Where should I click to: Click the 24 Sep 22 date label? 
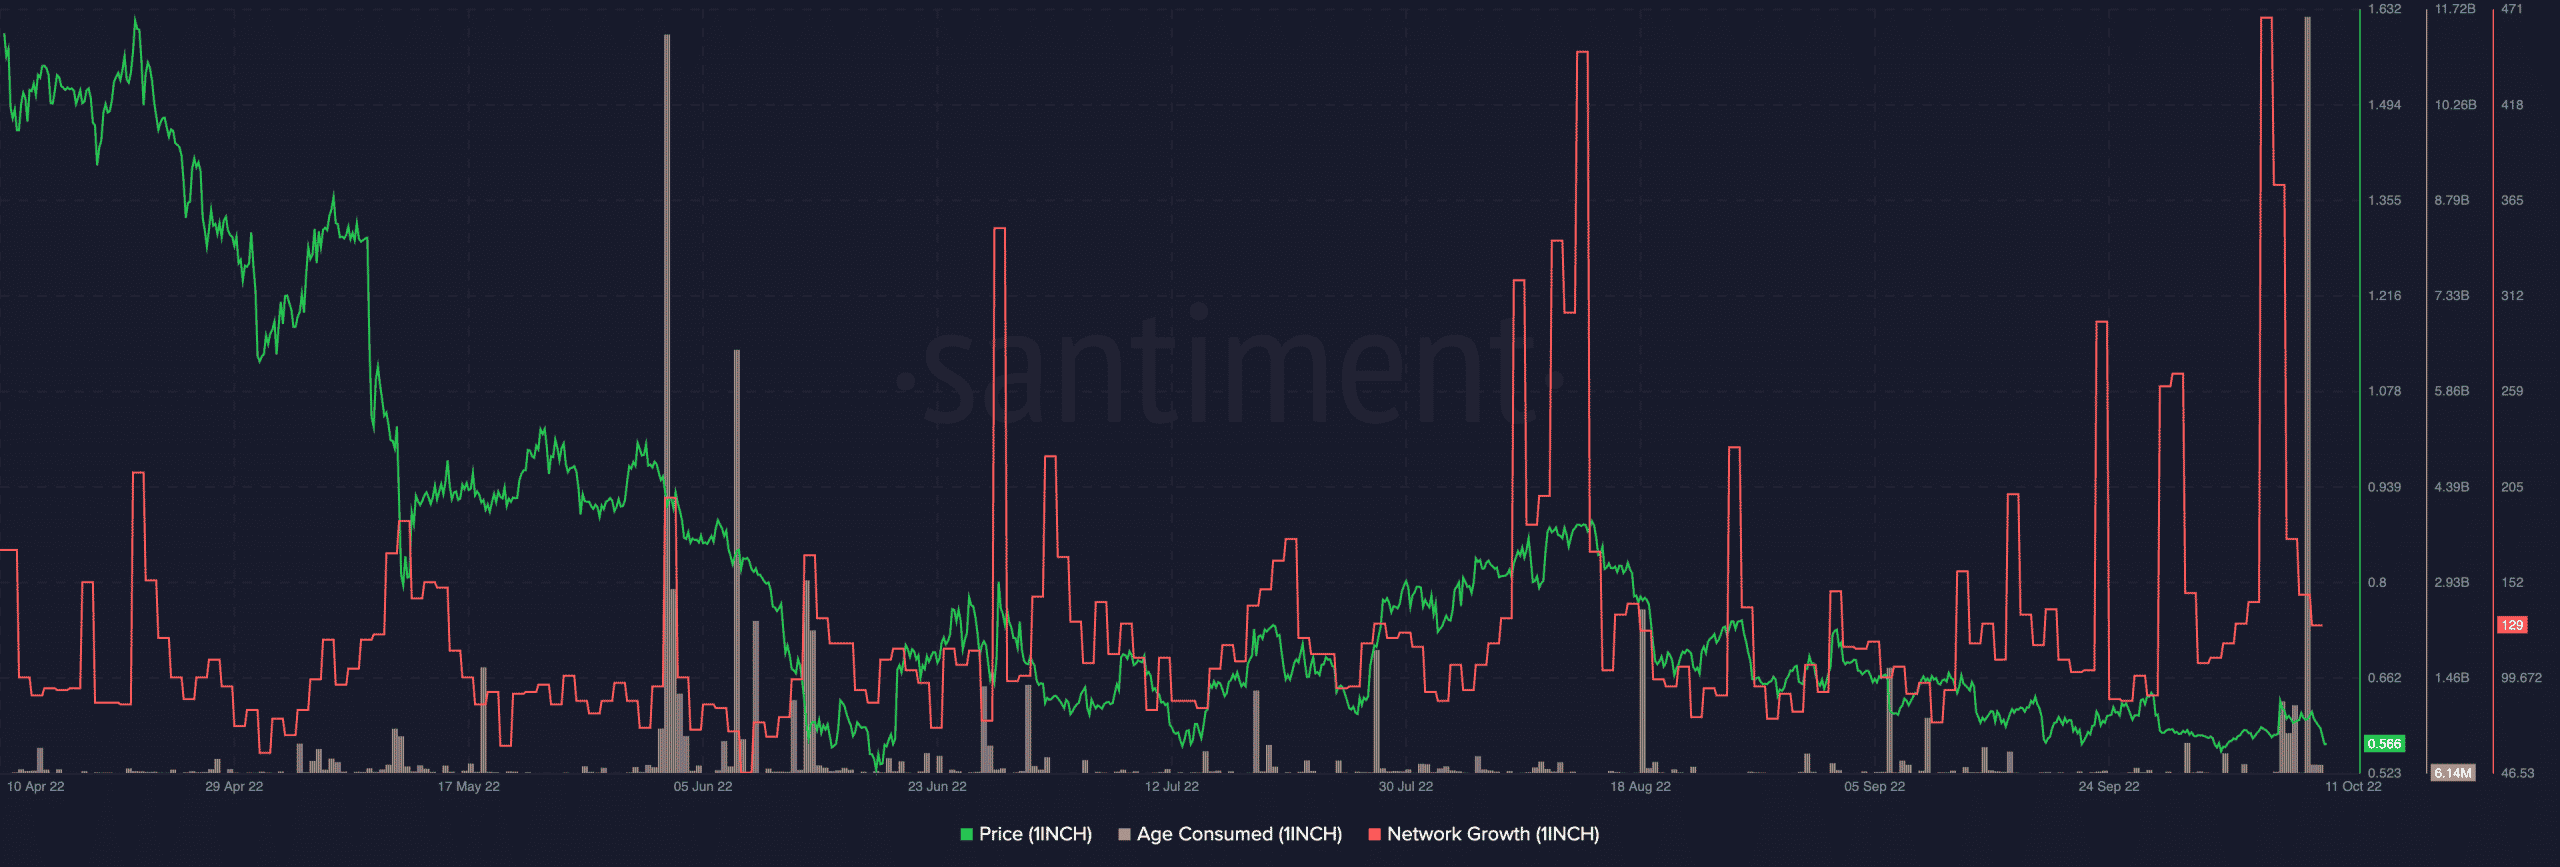pos(2109,787)
